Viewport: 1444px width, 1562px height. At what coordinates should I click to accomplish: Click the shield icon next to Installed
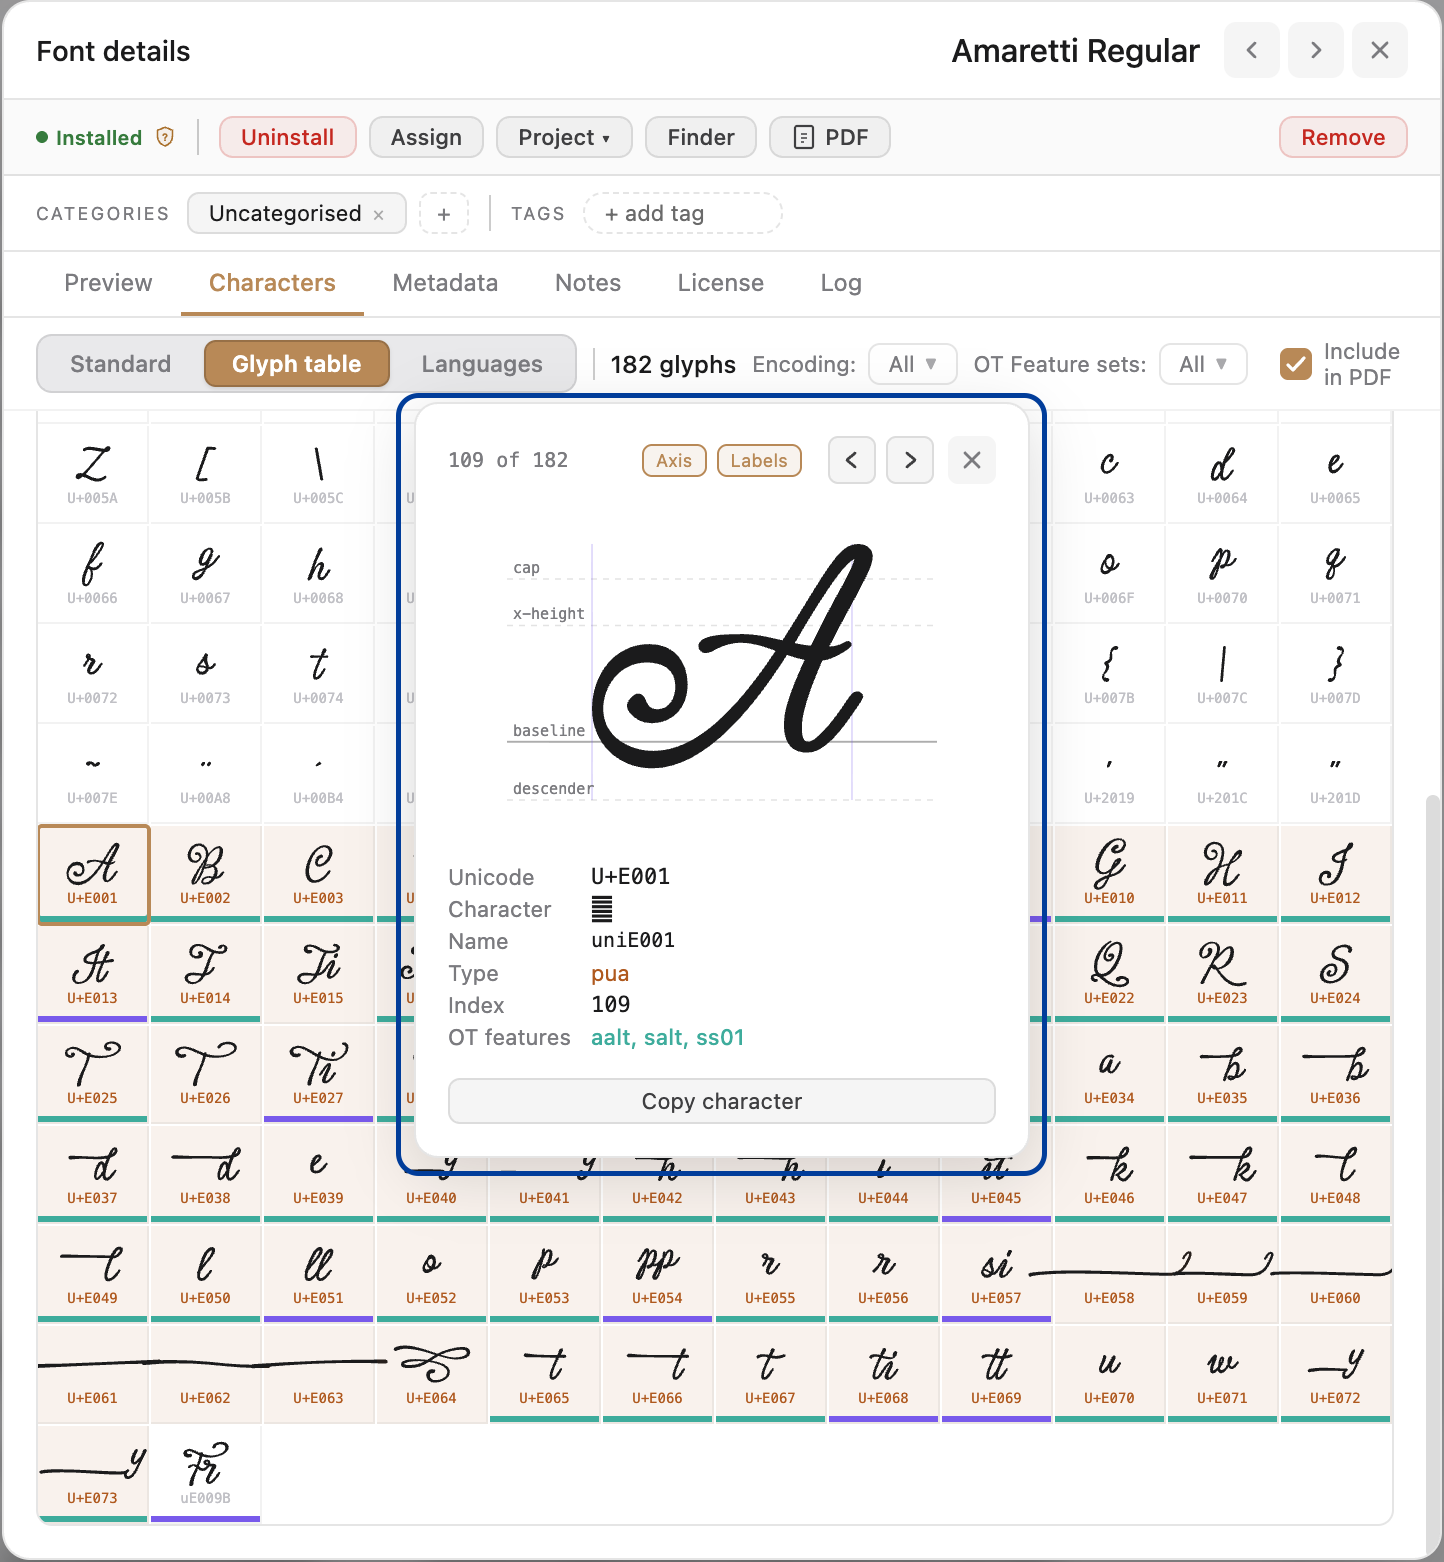(x=166, y=137)
